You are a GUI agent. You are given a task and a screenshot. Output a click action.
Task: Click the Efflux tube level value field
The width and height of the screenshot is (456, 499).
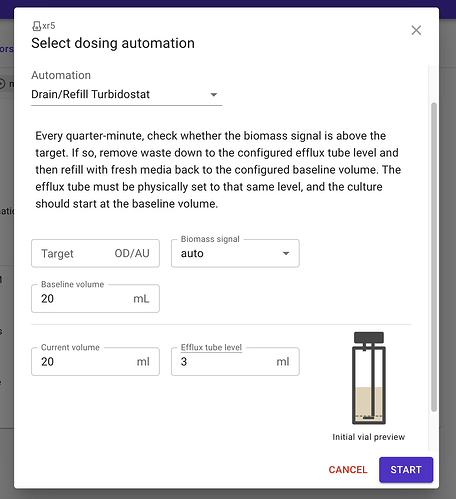[x=235, y=362]
